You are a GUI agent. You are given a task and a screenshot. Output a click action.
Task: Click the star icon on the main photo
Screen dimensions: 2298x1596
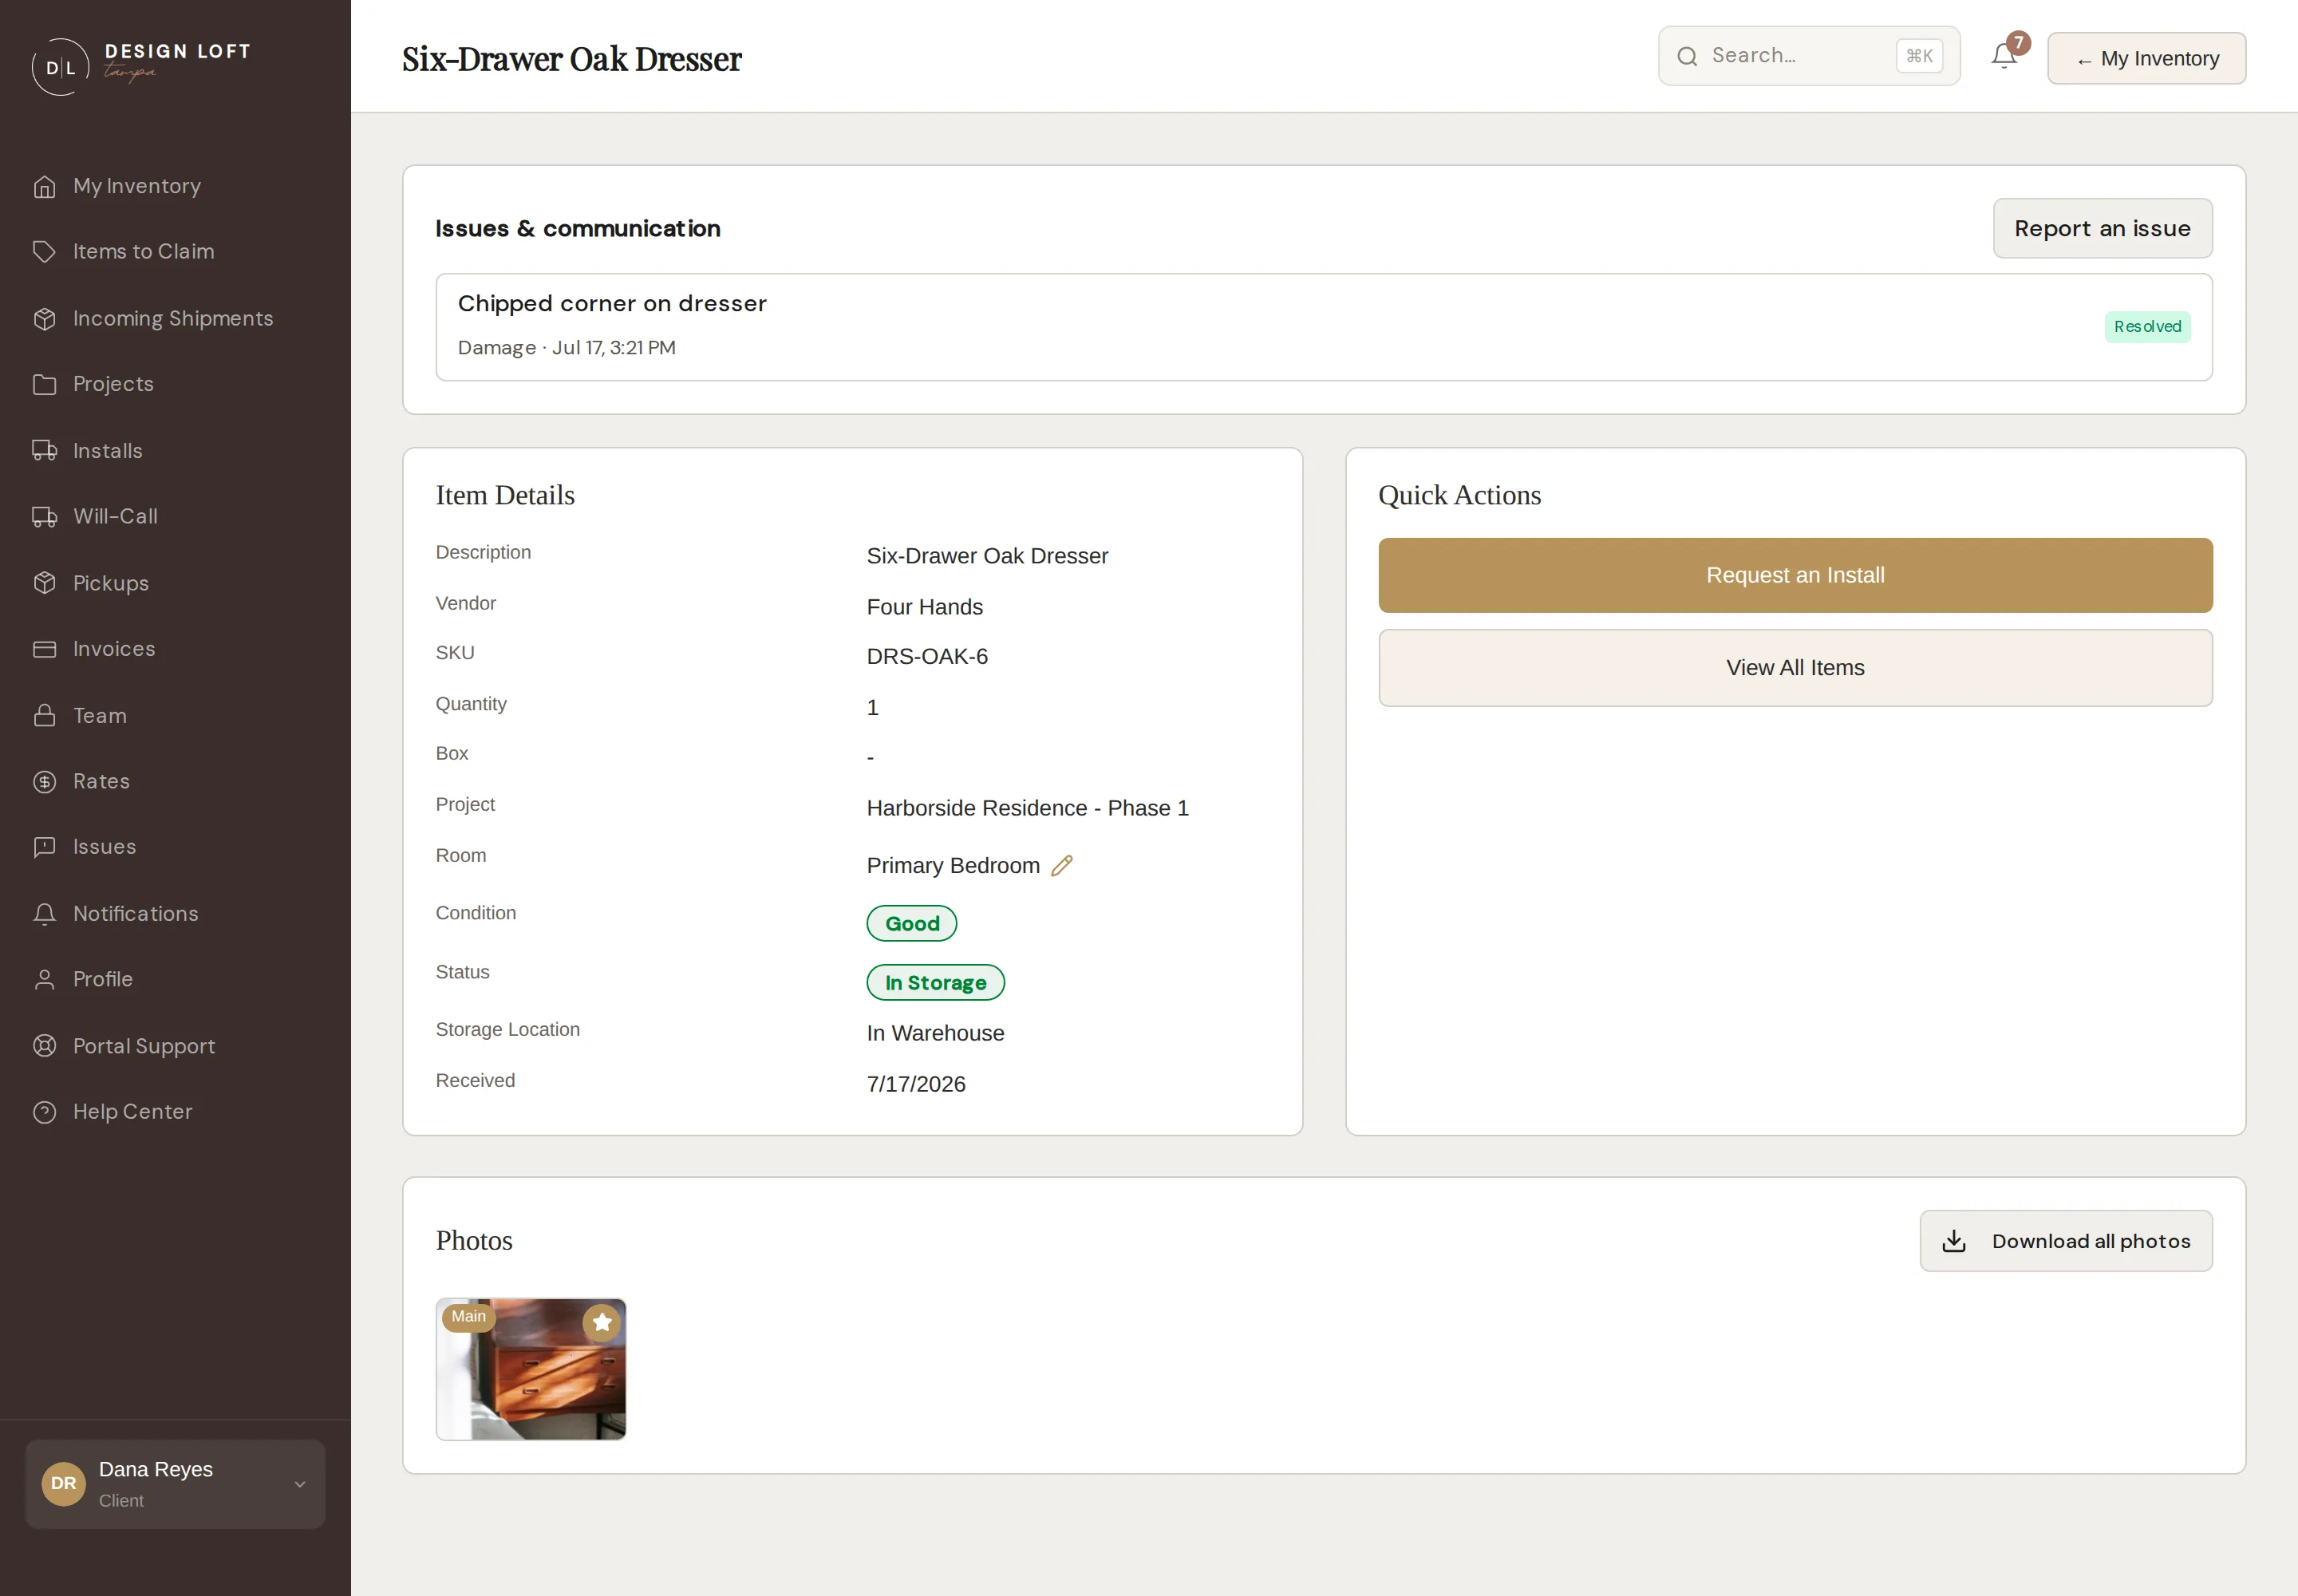click(x=602, y=1322)
